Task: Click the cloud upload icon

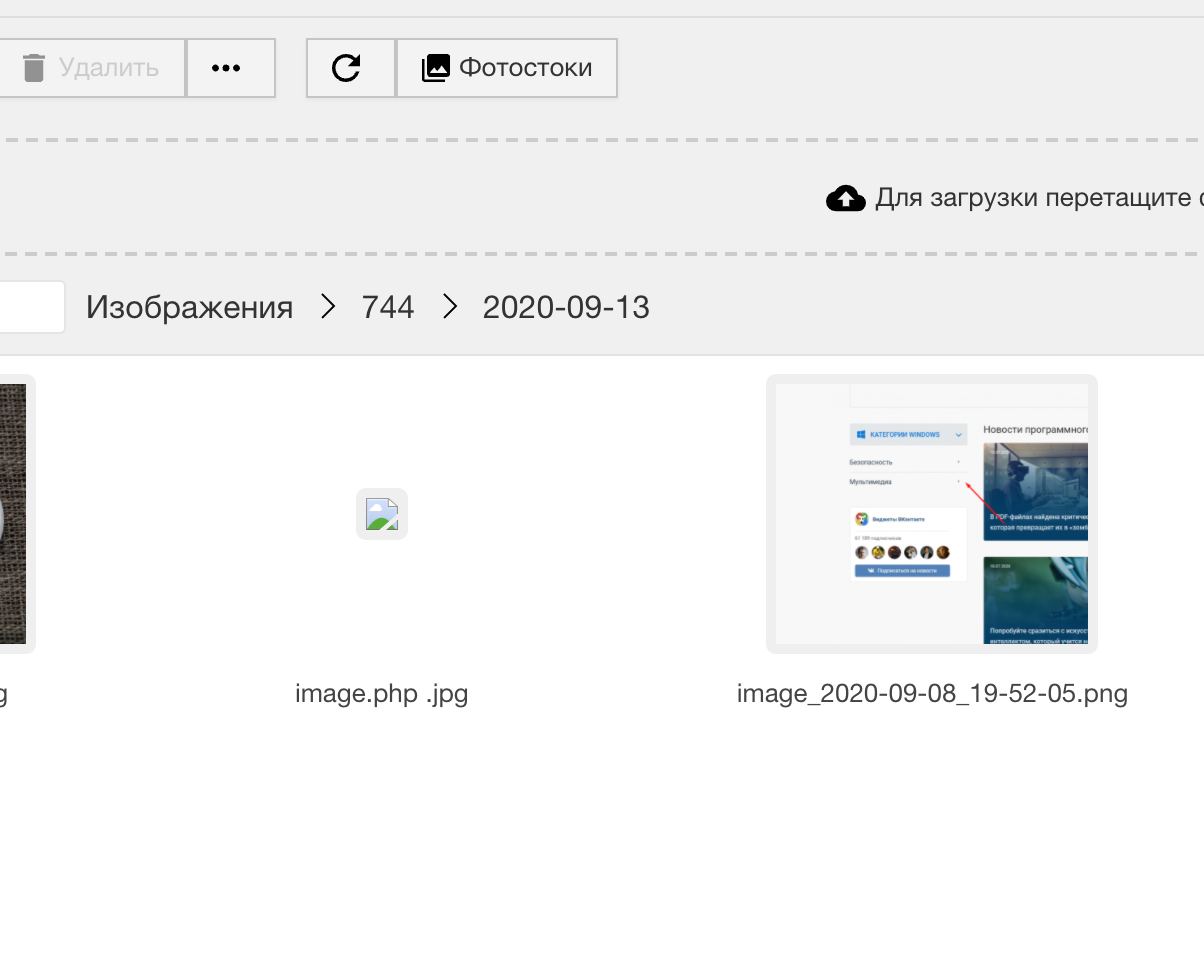Action: coord(846,198)
